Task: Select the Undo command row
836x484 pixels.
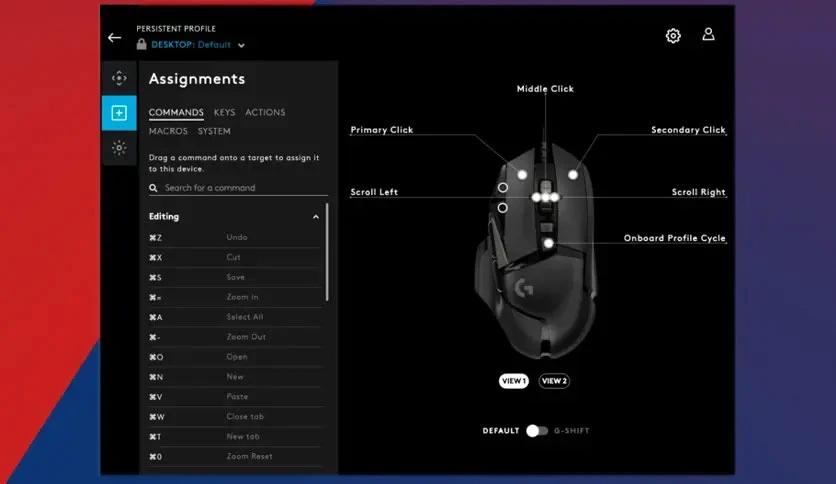Action: point(235,237)
